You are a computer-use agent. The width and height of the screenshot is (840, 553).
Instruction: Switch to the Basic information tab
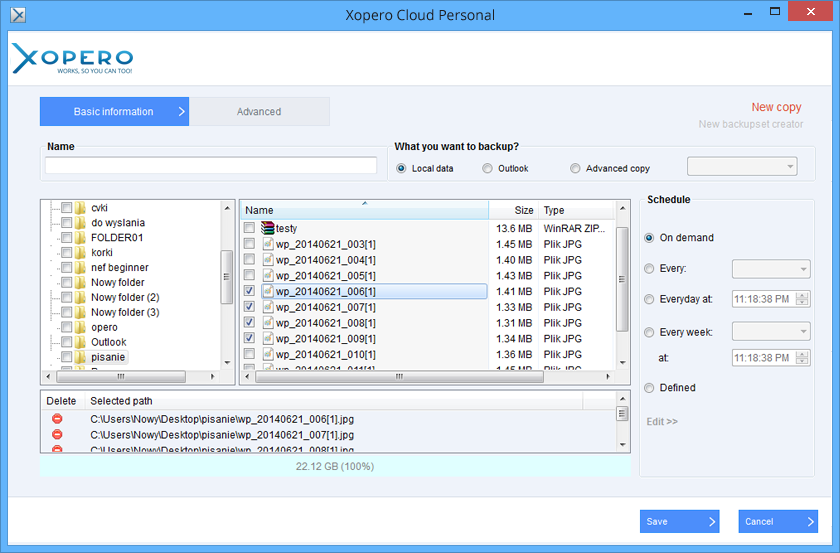114,111
